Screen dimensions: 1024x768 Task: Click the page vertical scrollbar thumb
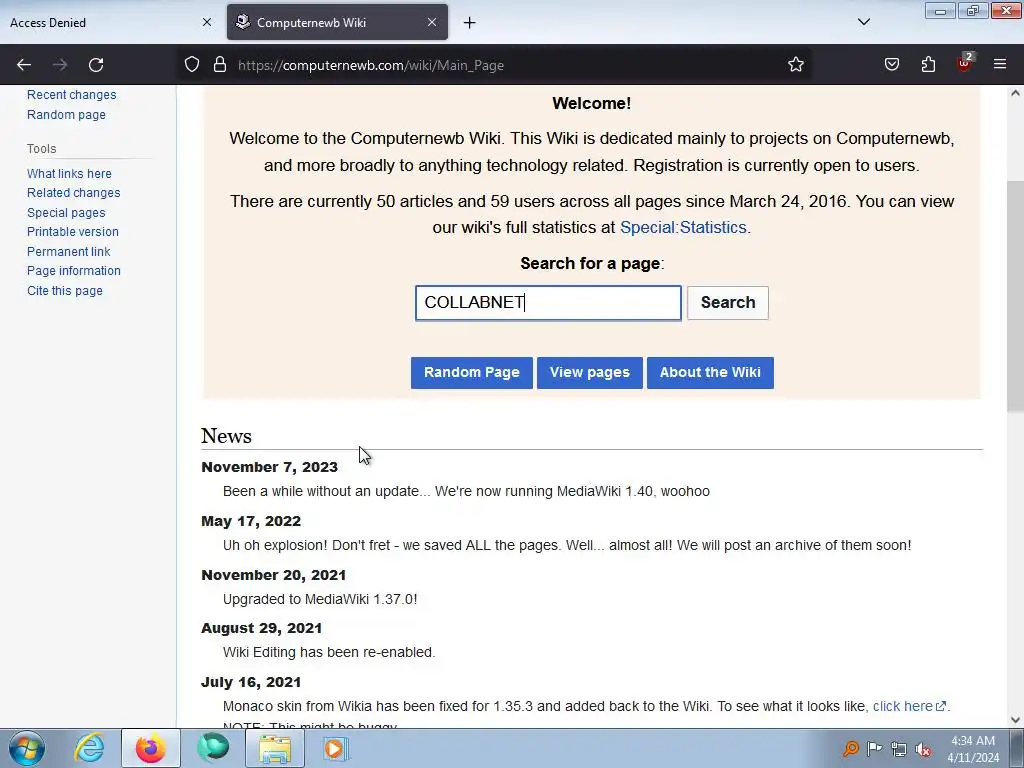click(x=1015, y=295)
